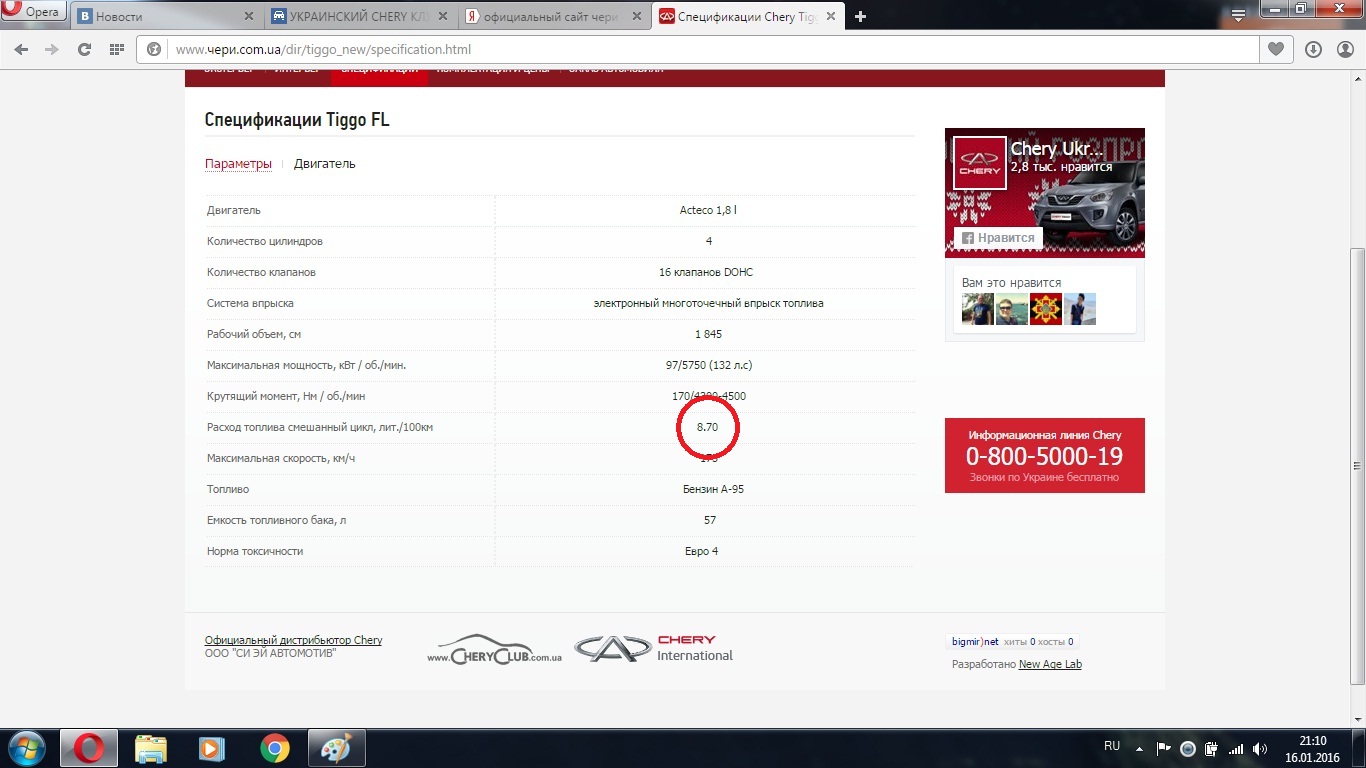This screenshot has width=1366, height=768.
Task: Click the round tray icon beside the flag
Action: (1188, 748)
